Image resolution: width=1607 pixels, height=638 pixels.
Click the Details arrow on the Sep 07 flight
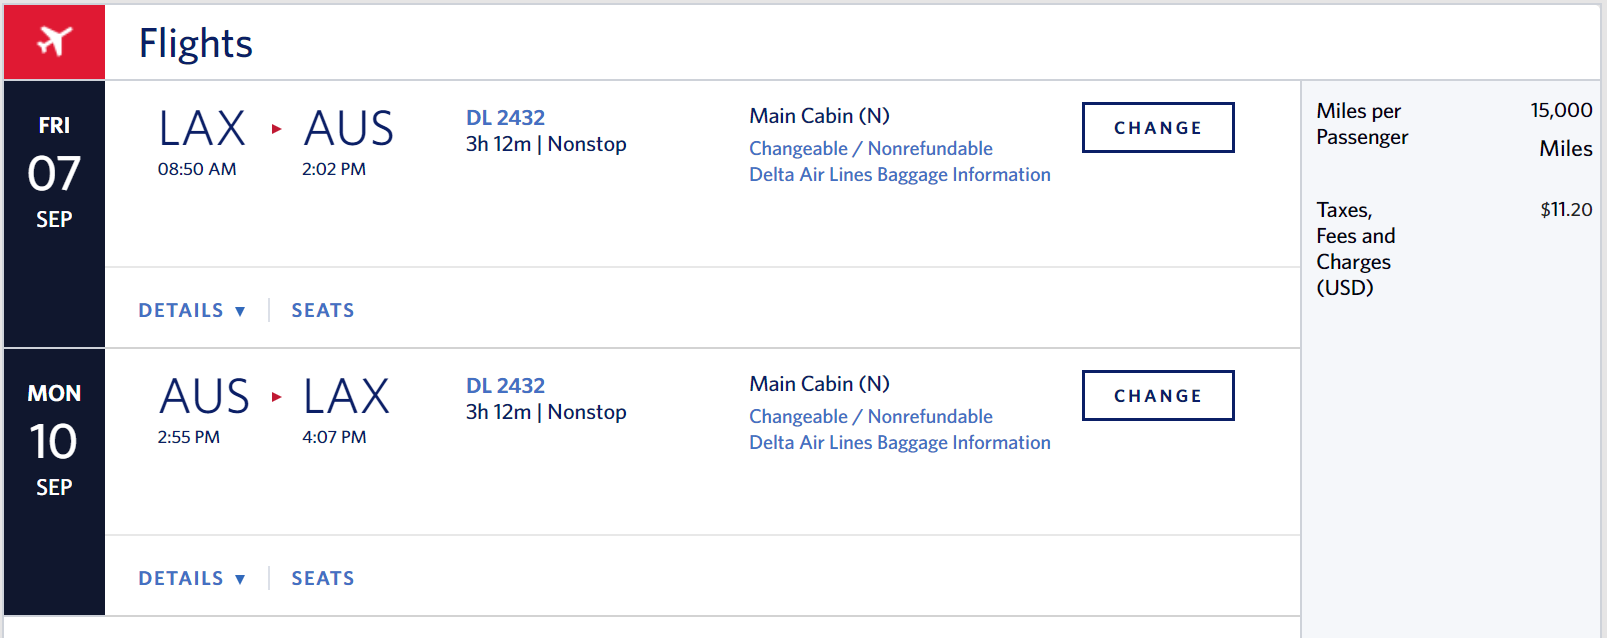tap(240, 311)
